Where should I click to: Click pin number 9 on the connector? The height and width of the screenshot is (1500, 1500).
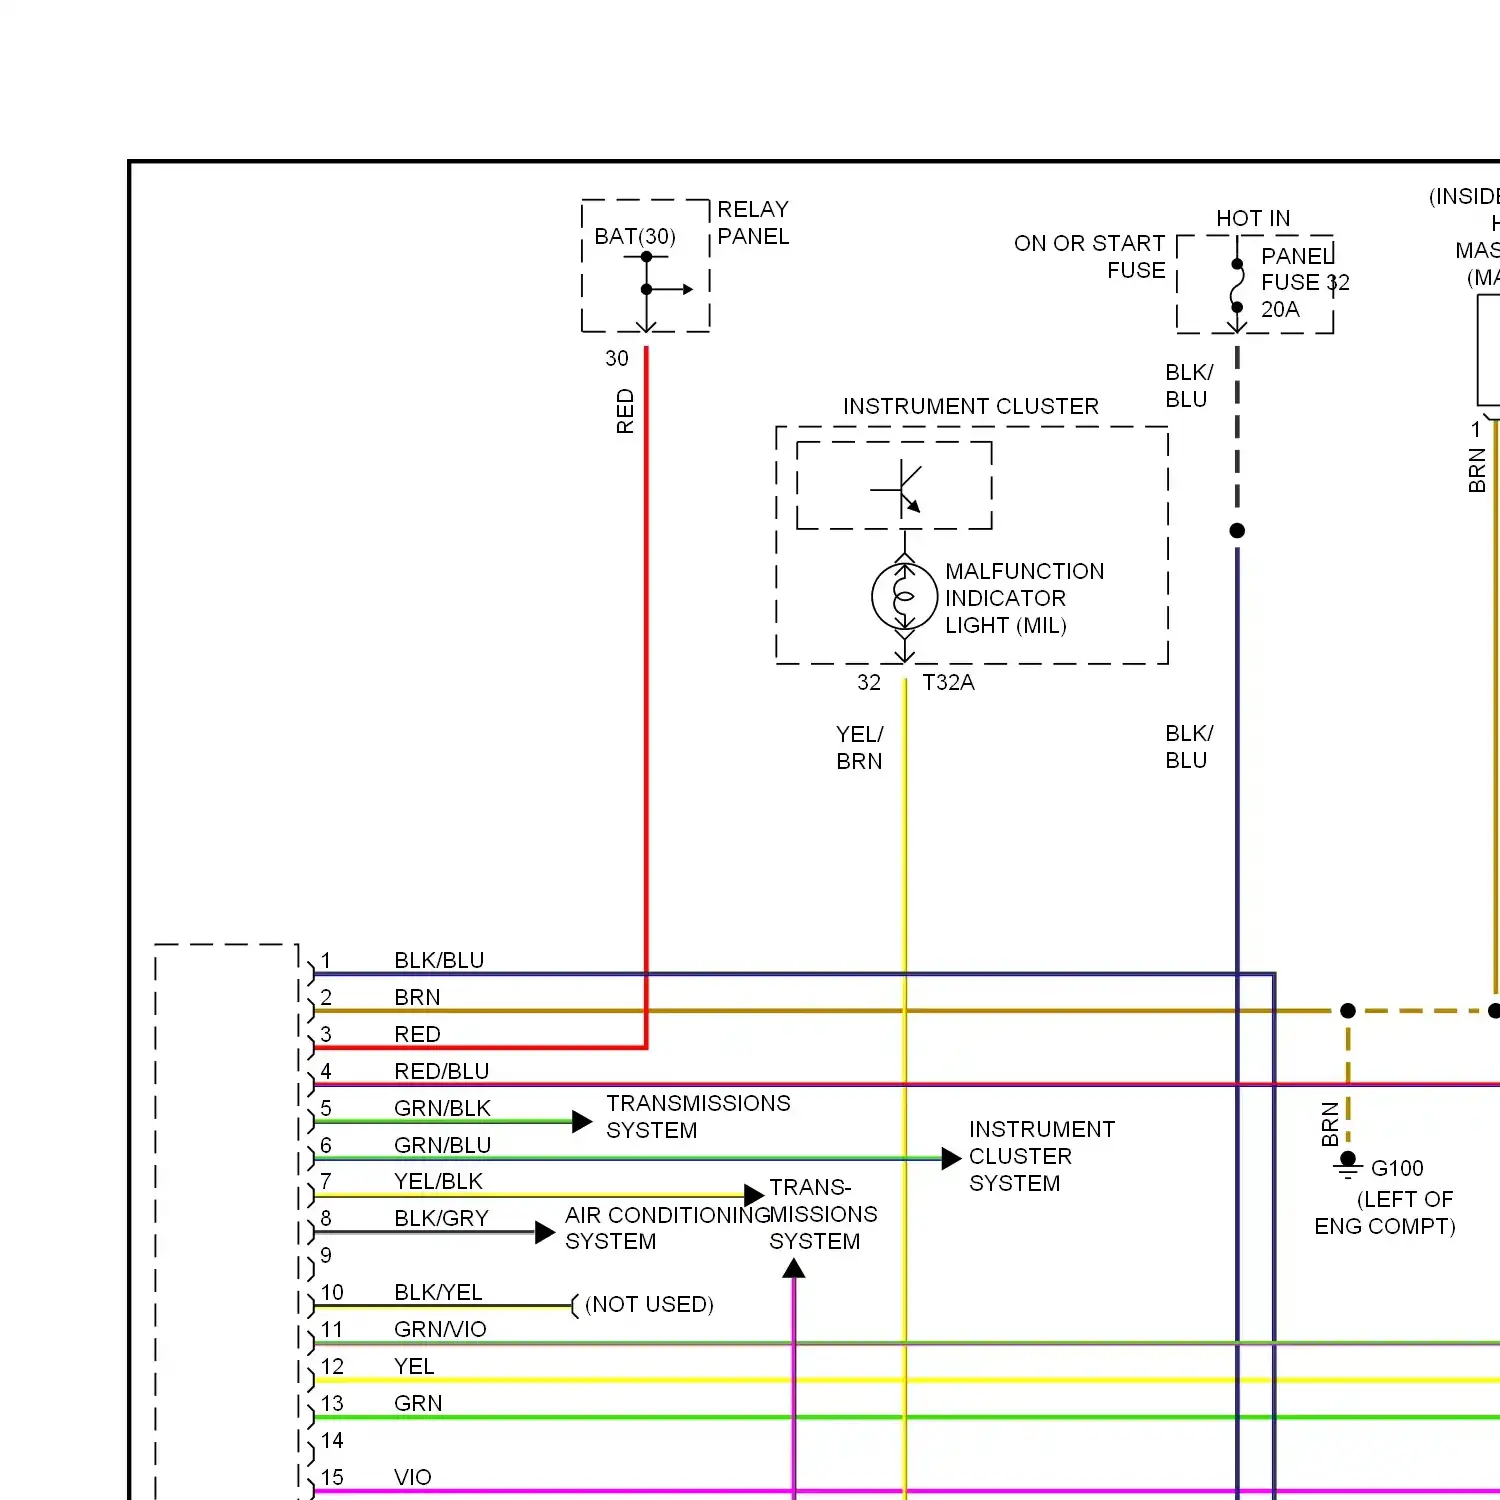click(x=326, y=1255)
